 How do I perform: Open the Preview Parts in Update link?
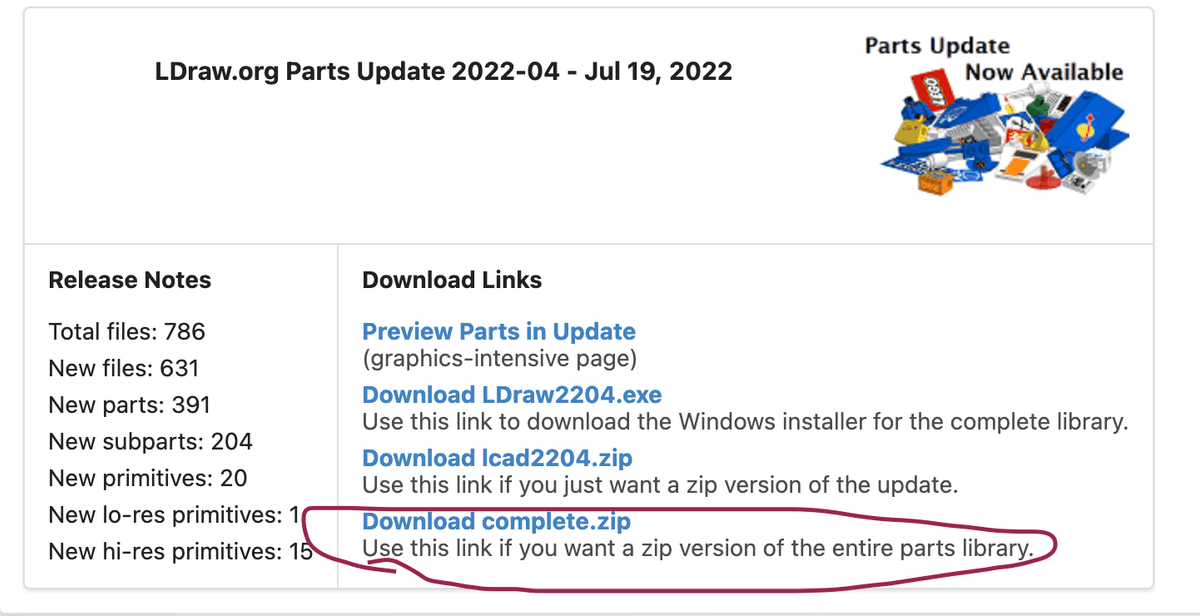coord(498,332)
